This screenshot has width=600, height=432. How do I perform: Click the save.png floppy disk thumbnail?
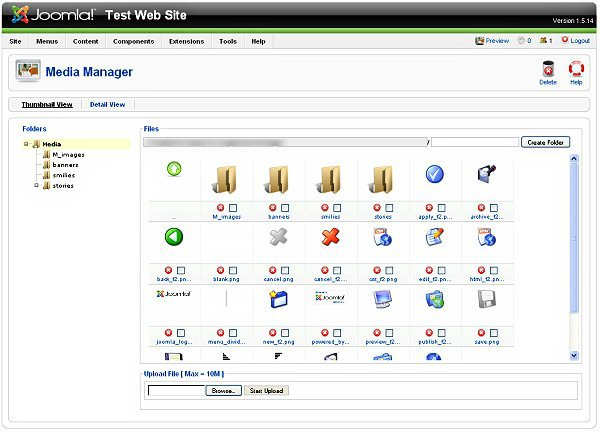click(487, 299)
